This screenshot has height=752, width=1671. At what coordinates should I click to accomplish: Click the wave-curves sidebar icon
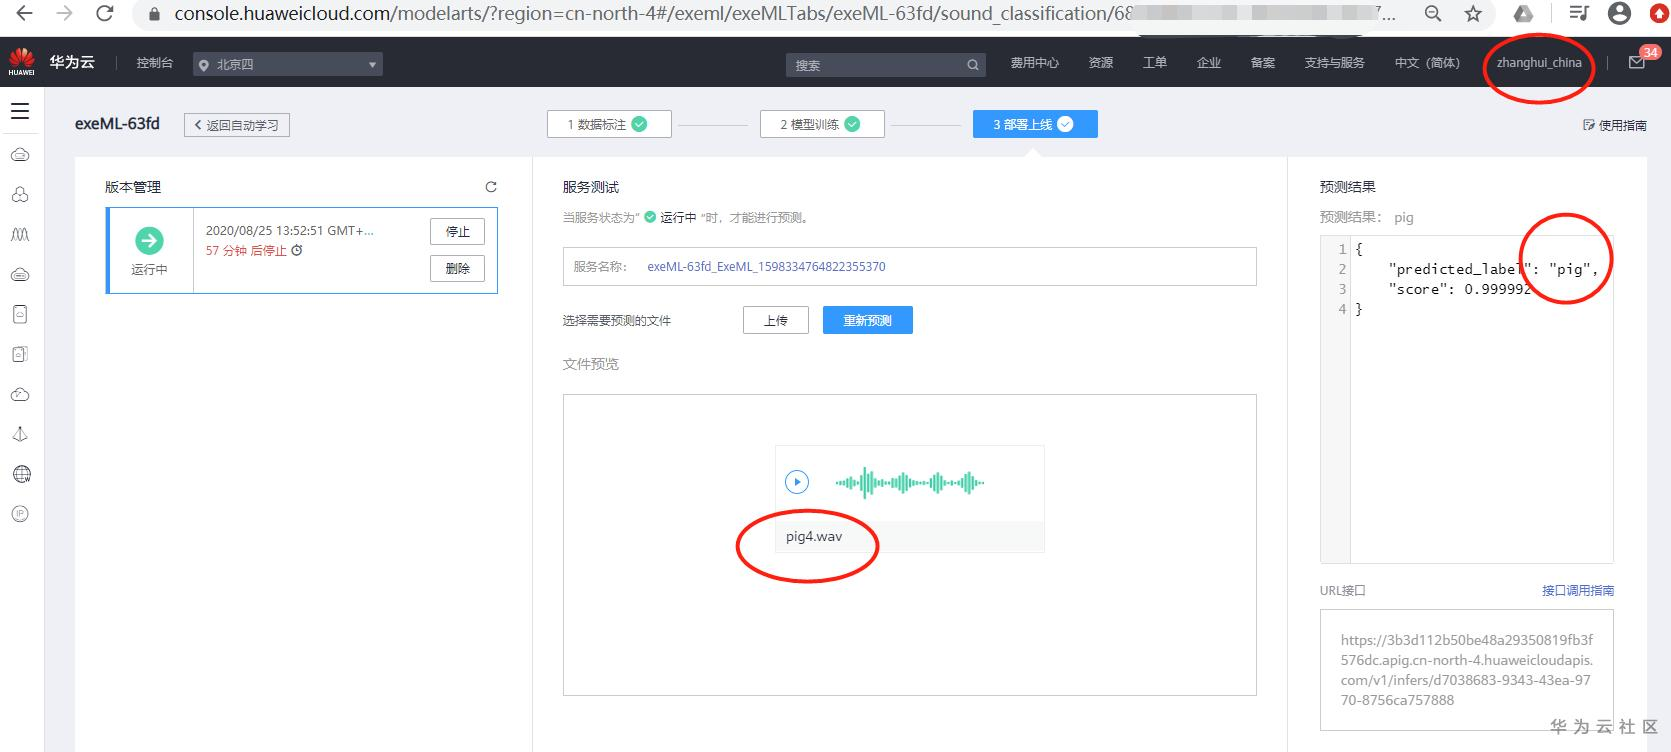tap(20, 235)
